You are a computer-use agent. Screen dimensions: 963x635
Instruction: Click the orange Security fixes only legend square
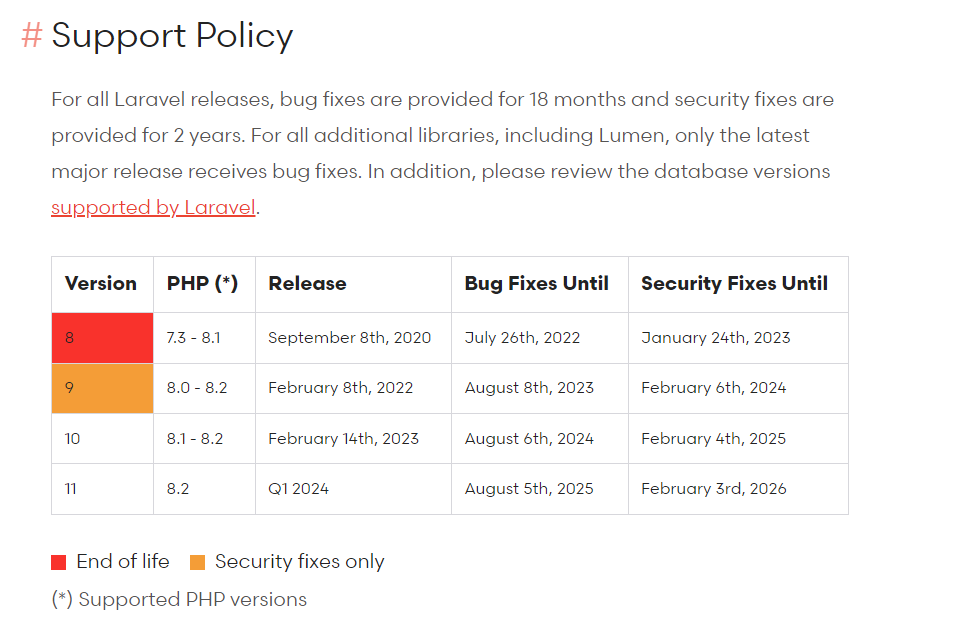pos(197,562)
